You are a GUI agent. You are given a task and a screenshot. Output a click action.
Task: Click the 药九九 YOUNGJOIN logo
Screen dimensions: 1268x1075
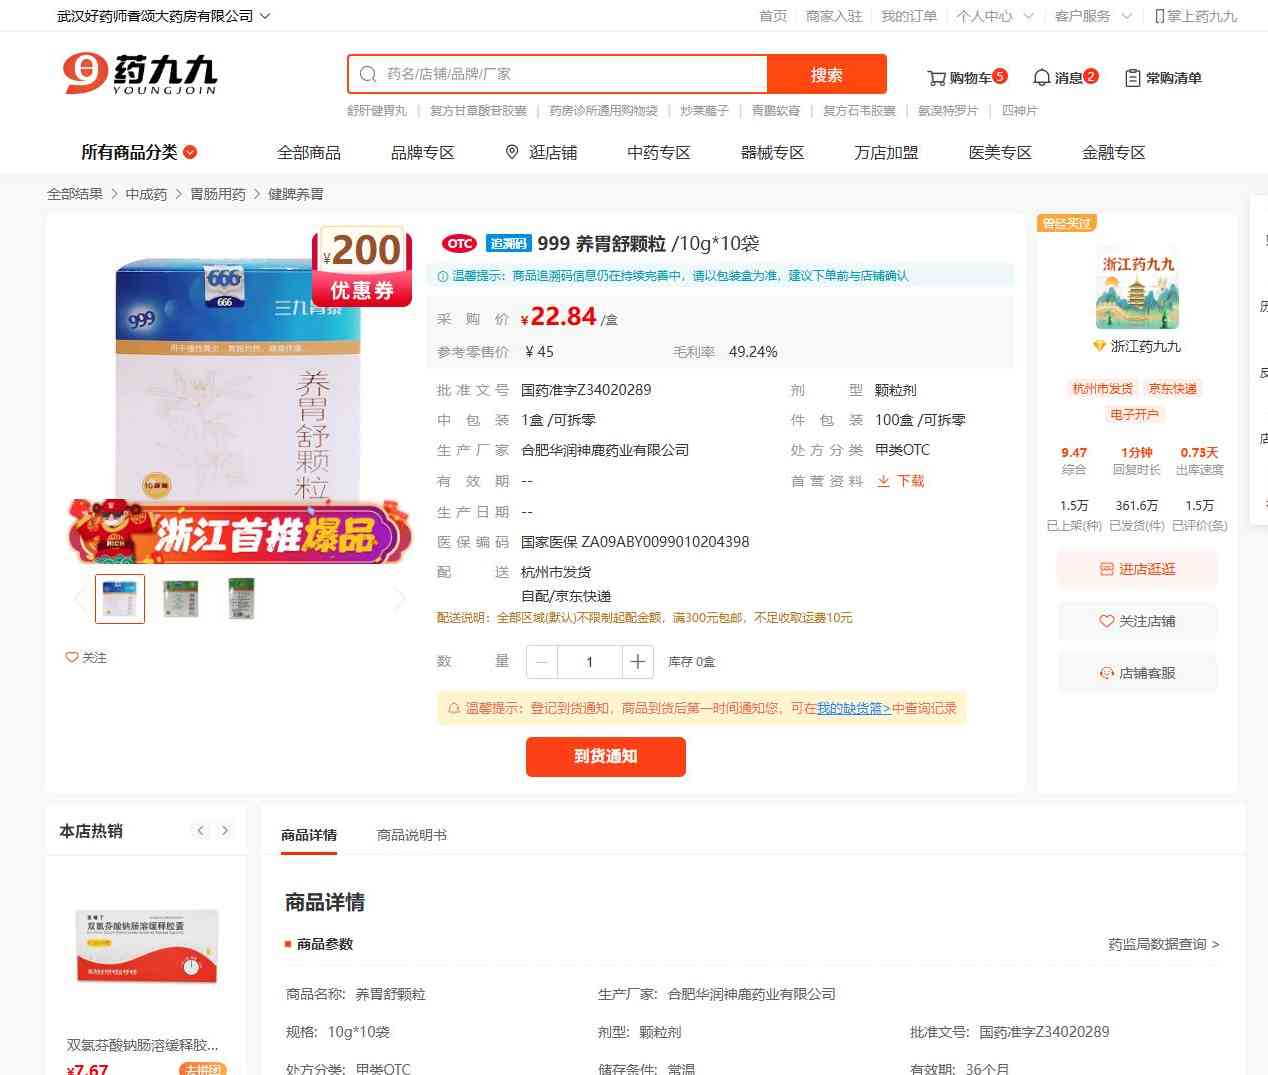pyautogui.click(x=140, y=74)
